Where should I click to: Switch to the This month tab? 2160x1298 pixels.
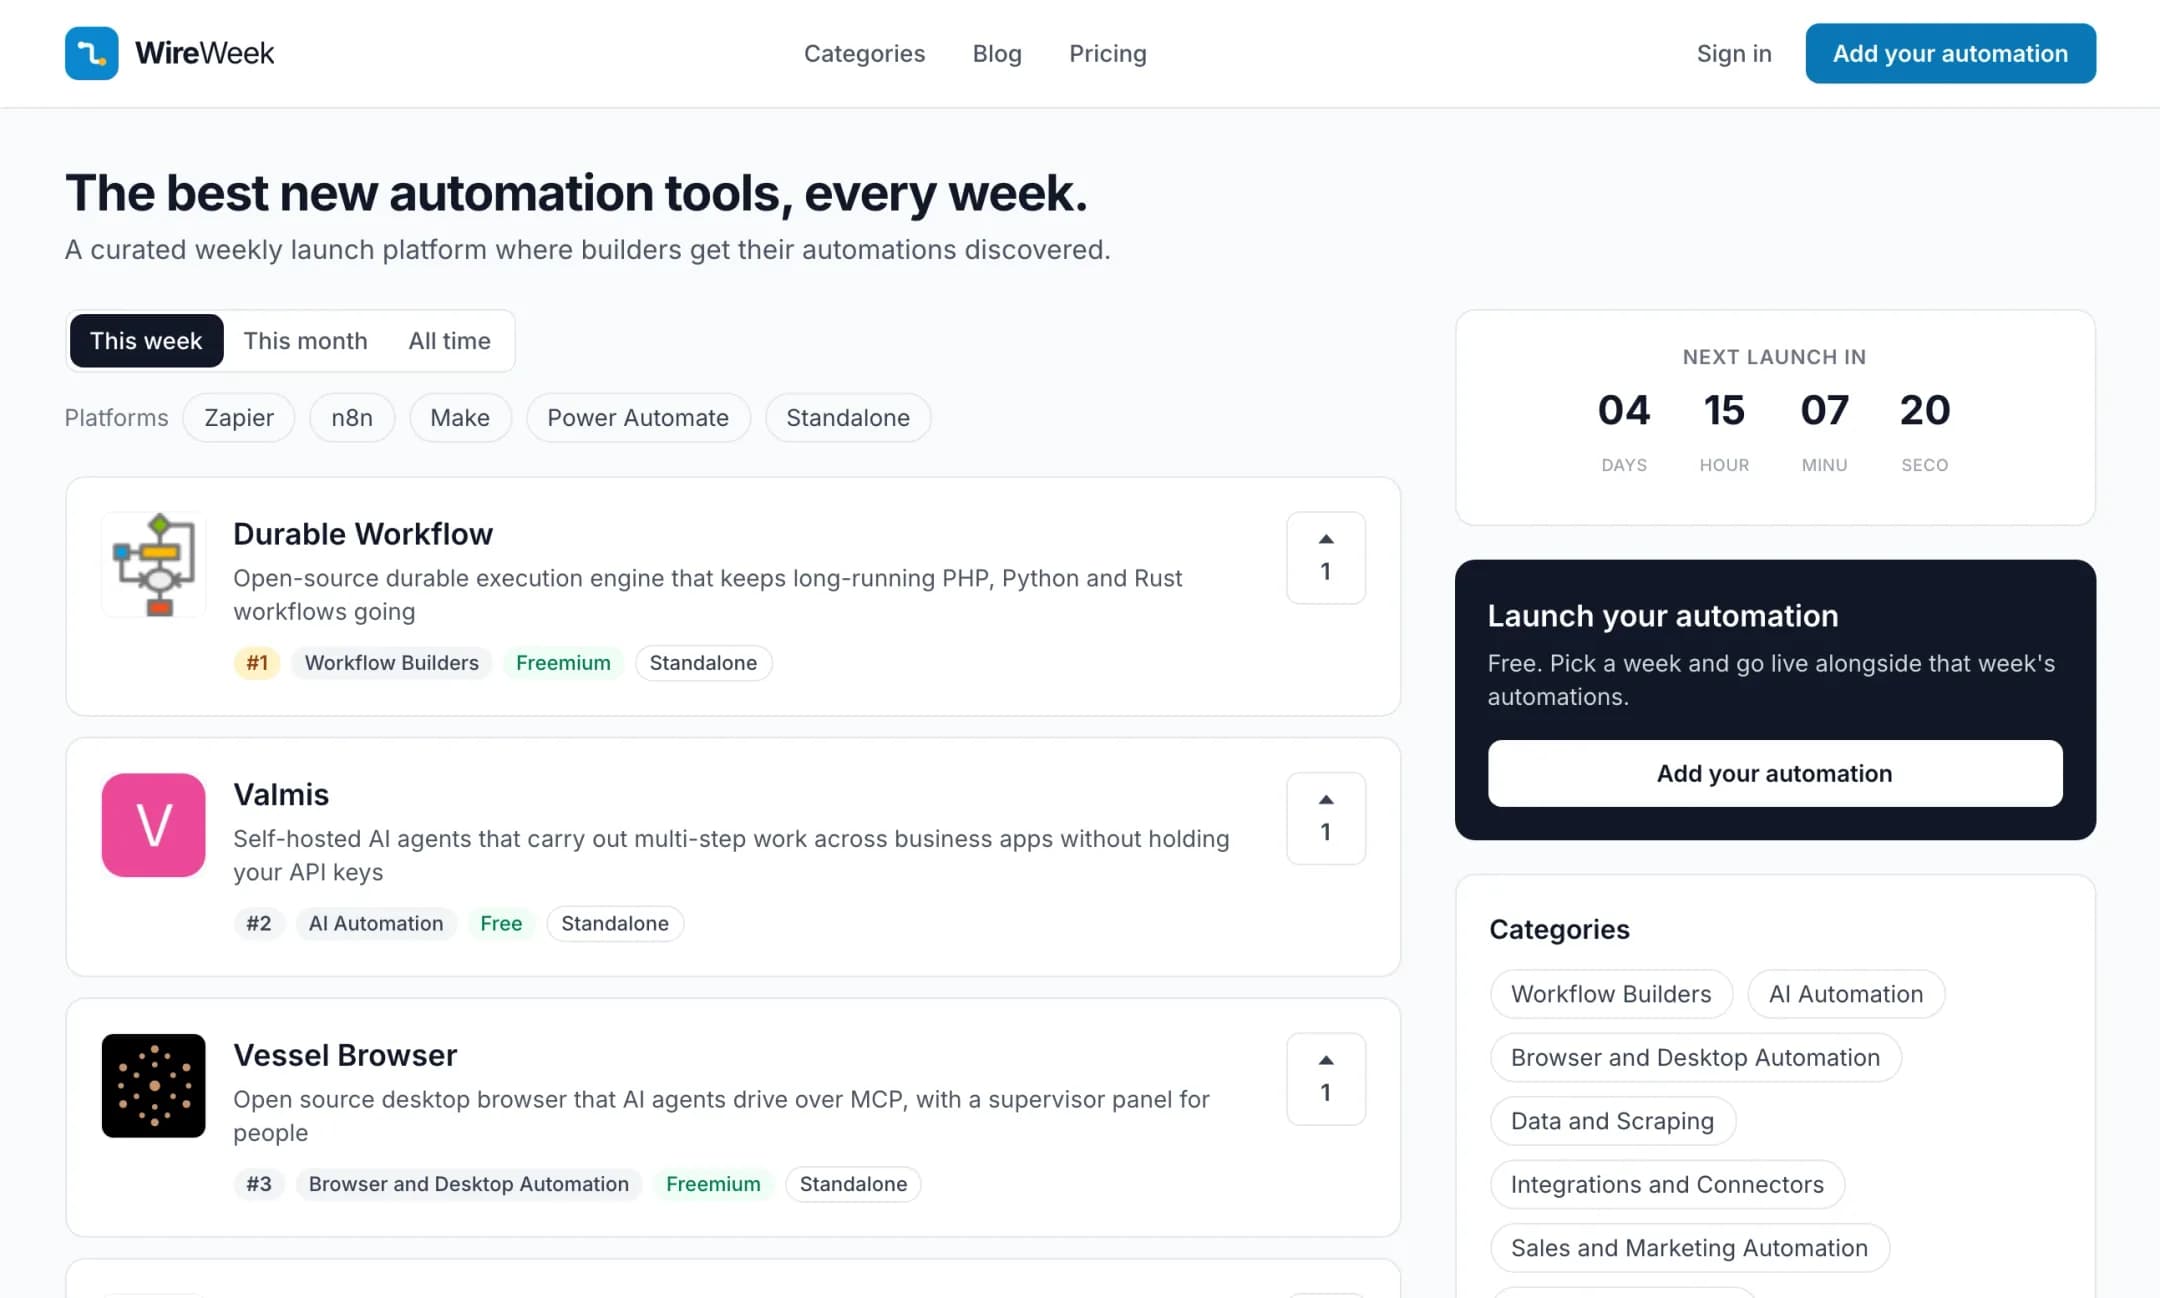click(305, 341)
